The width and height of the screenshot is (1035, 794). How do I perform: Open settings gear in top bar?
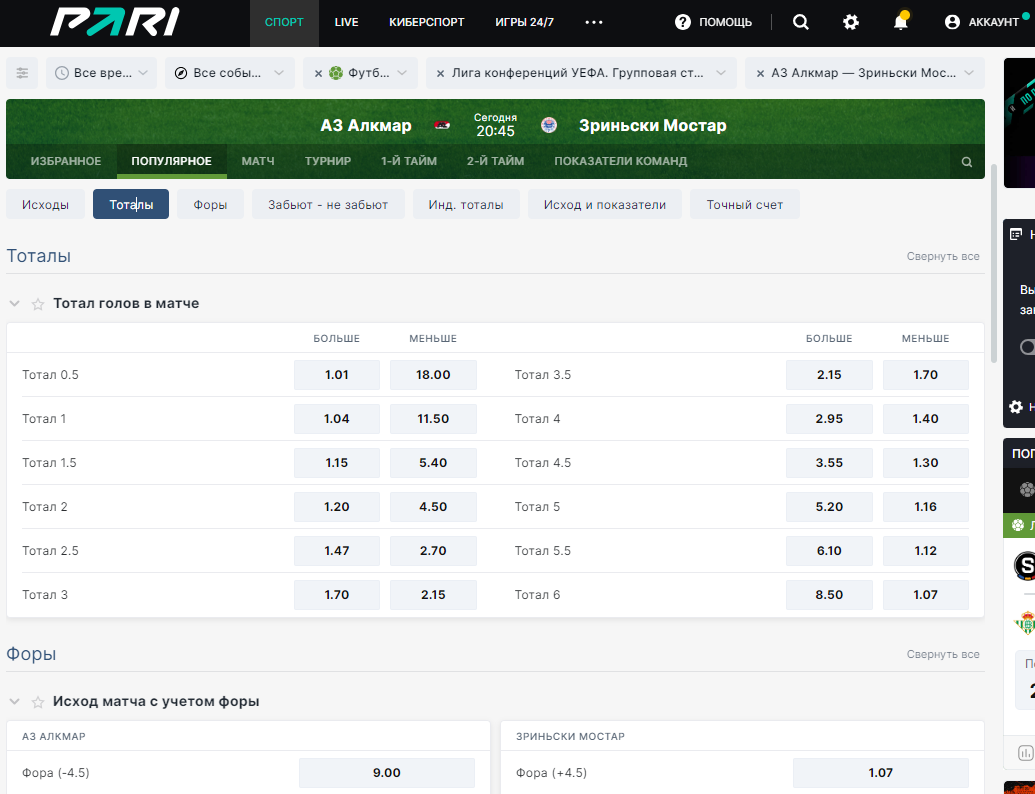tap(851, 22)
